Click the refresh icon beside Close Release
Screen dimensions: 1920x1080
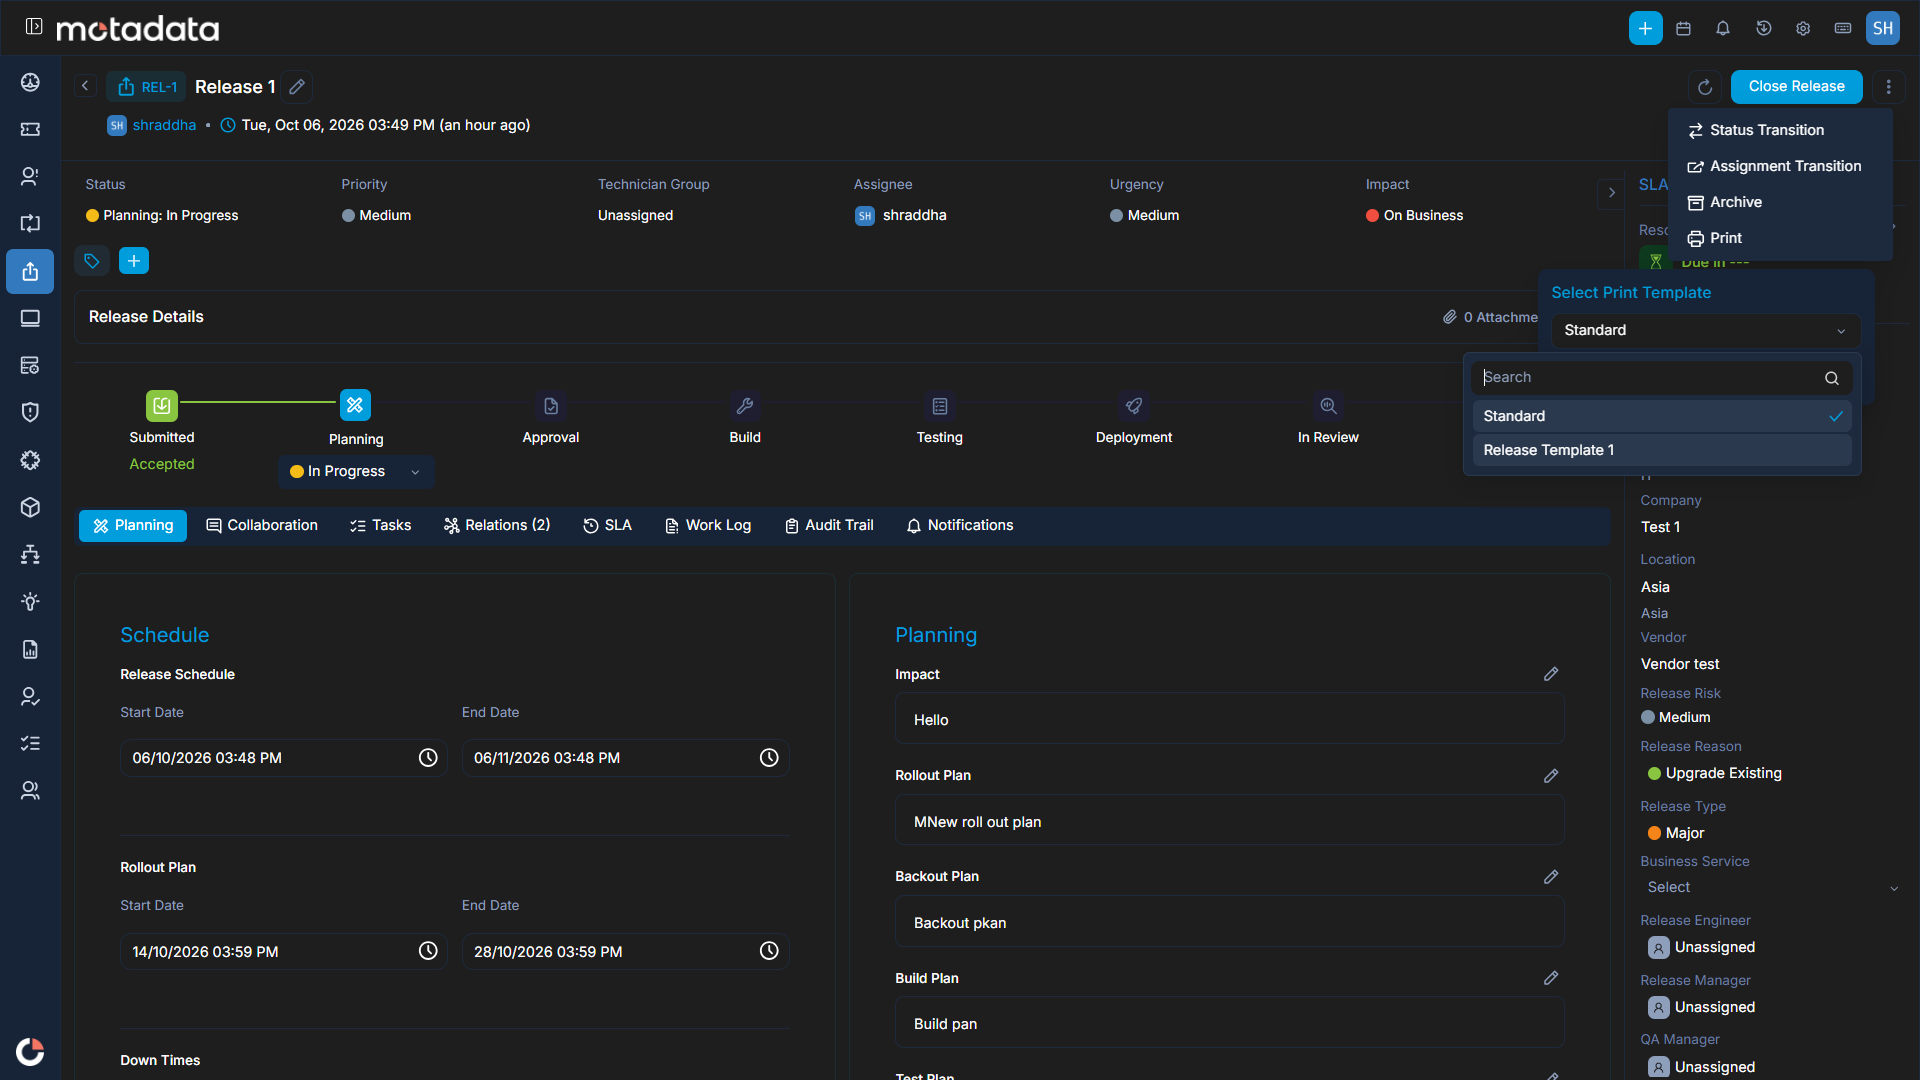tap(1706, 87)
